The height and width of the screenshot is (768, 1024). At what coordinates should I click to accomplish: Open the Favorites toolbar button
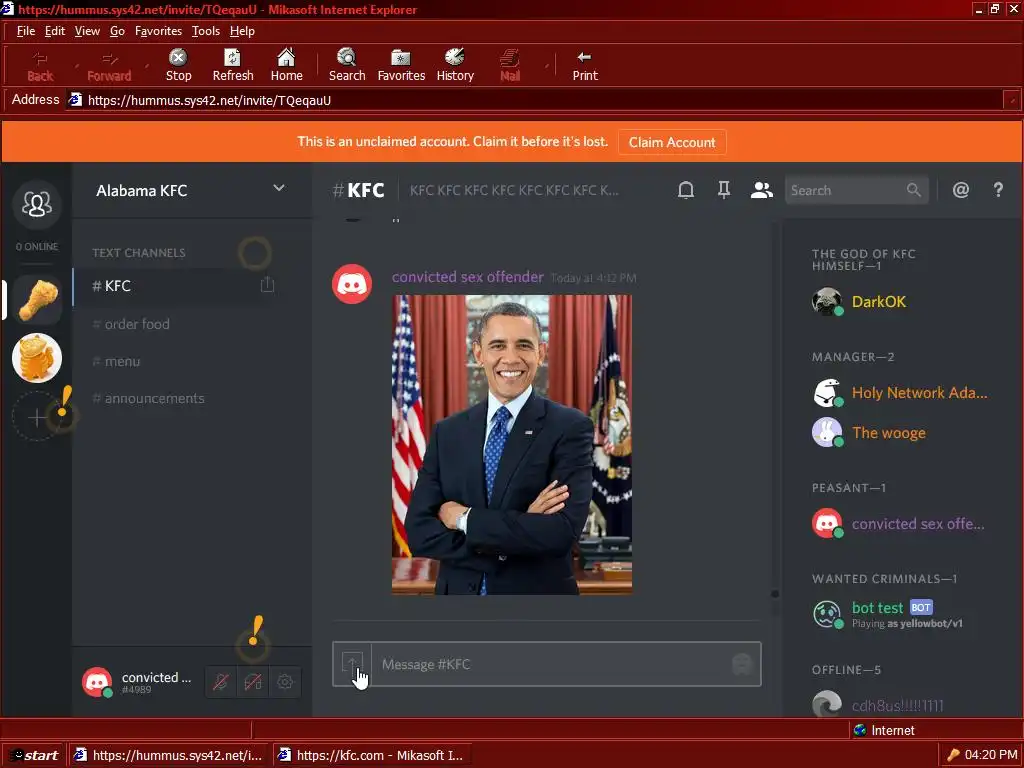click(x=401, y=65)
